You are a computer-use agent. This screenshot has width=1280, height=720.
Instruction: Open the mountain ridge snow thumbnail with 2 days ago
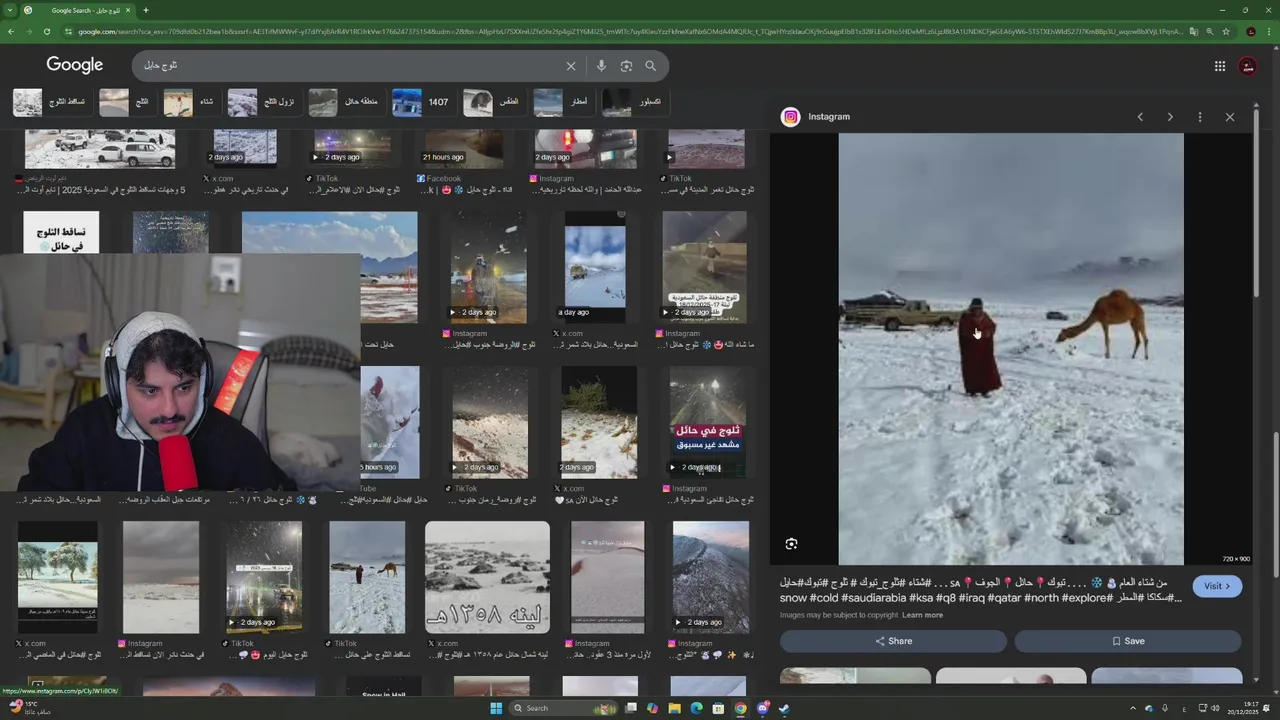tap(711, 577)
